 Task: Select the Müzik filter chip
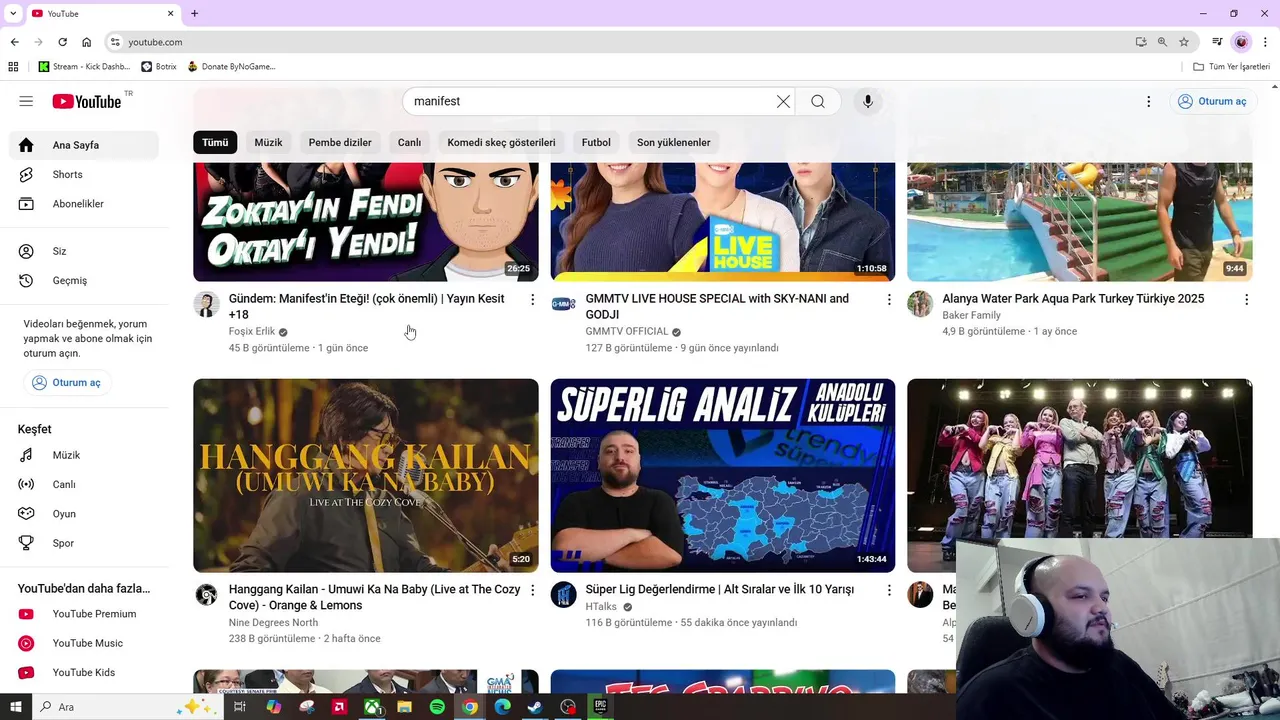pos(268,142)
